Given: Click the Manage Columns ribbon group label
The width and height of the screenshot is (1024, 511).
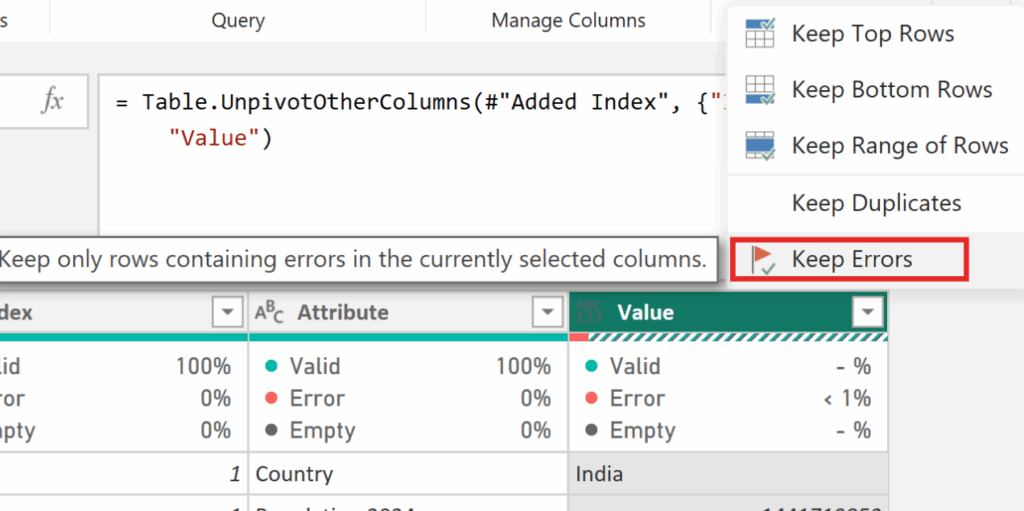Looking at the screenshot, I should point(568,20).
